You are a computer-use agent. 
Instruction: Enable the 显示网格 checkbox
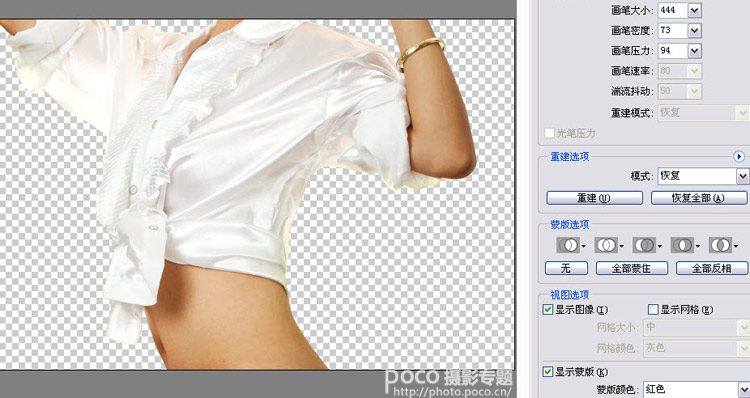pyautogui.click(x=653, y=310)
